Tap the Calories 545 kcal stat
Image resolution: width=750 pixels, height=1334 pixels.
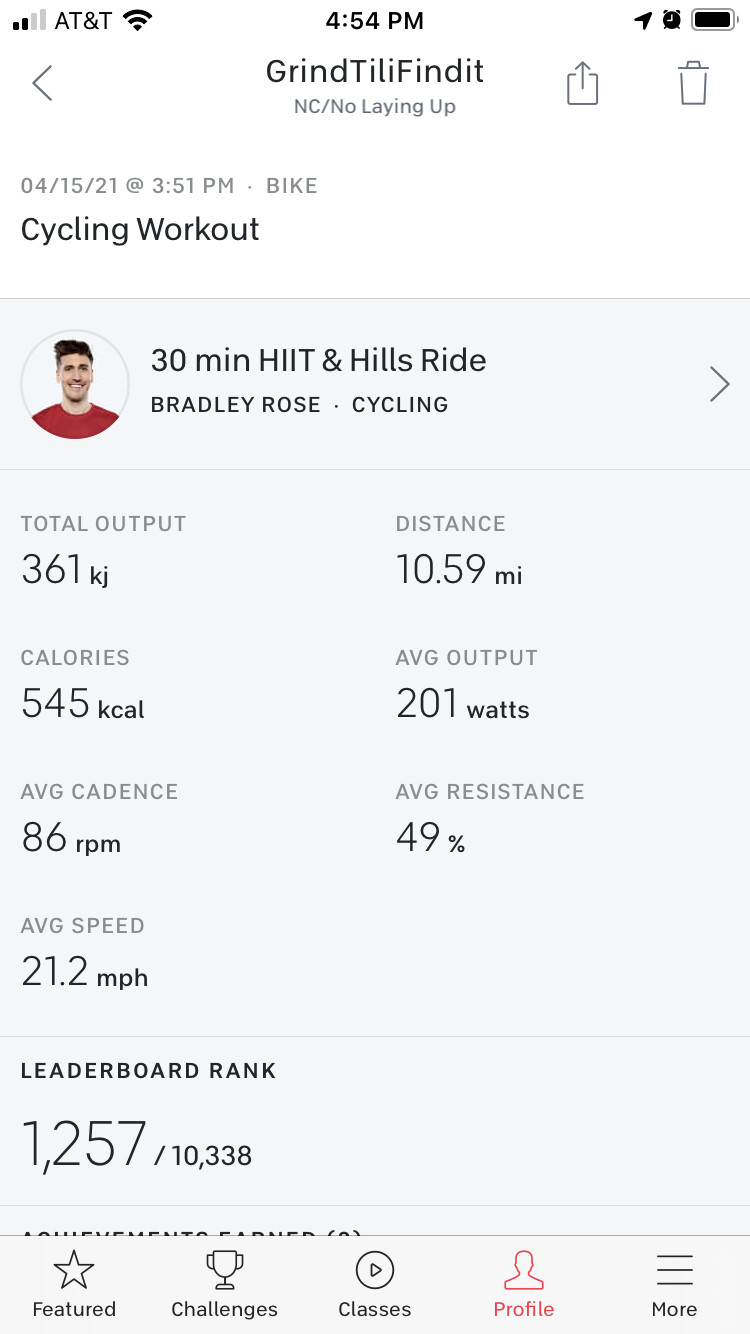82,704
